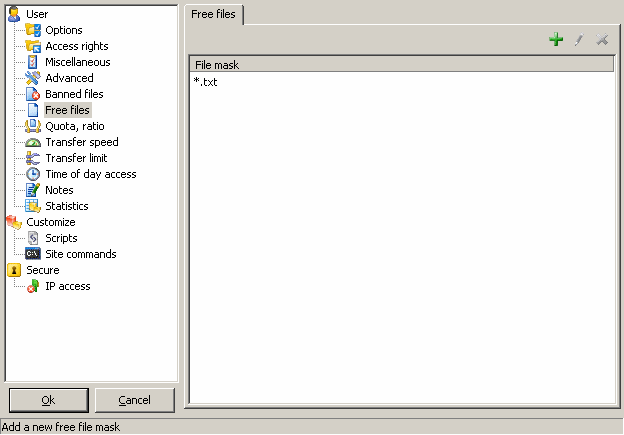Click the User head icon
Viewport: 624px width, 435px height.
14,14
